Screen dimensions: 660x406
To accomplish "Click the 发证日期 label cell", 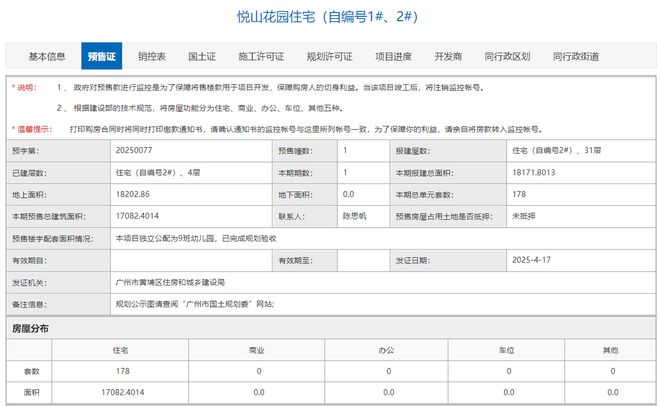I will coord(448,260).
